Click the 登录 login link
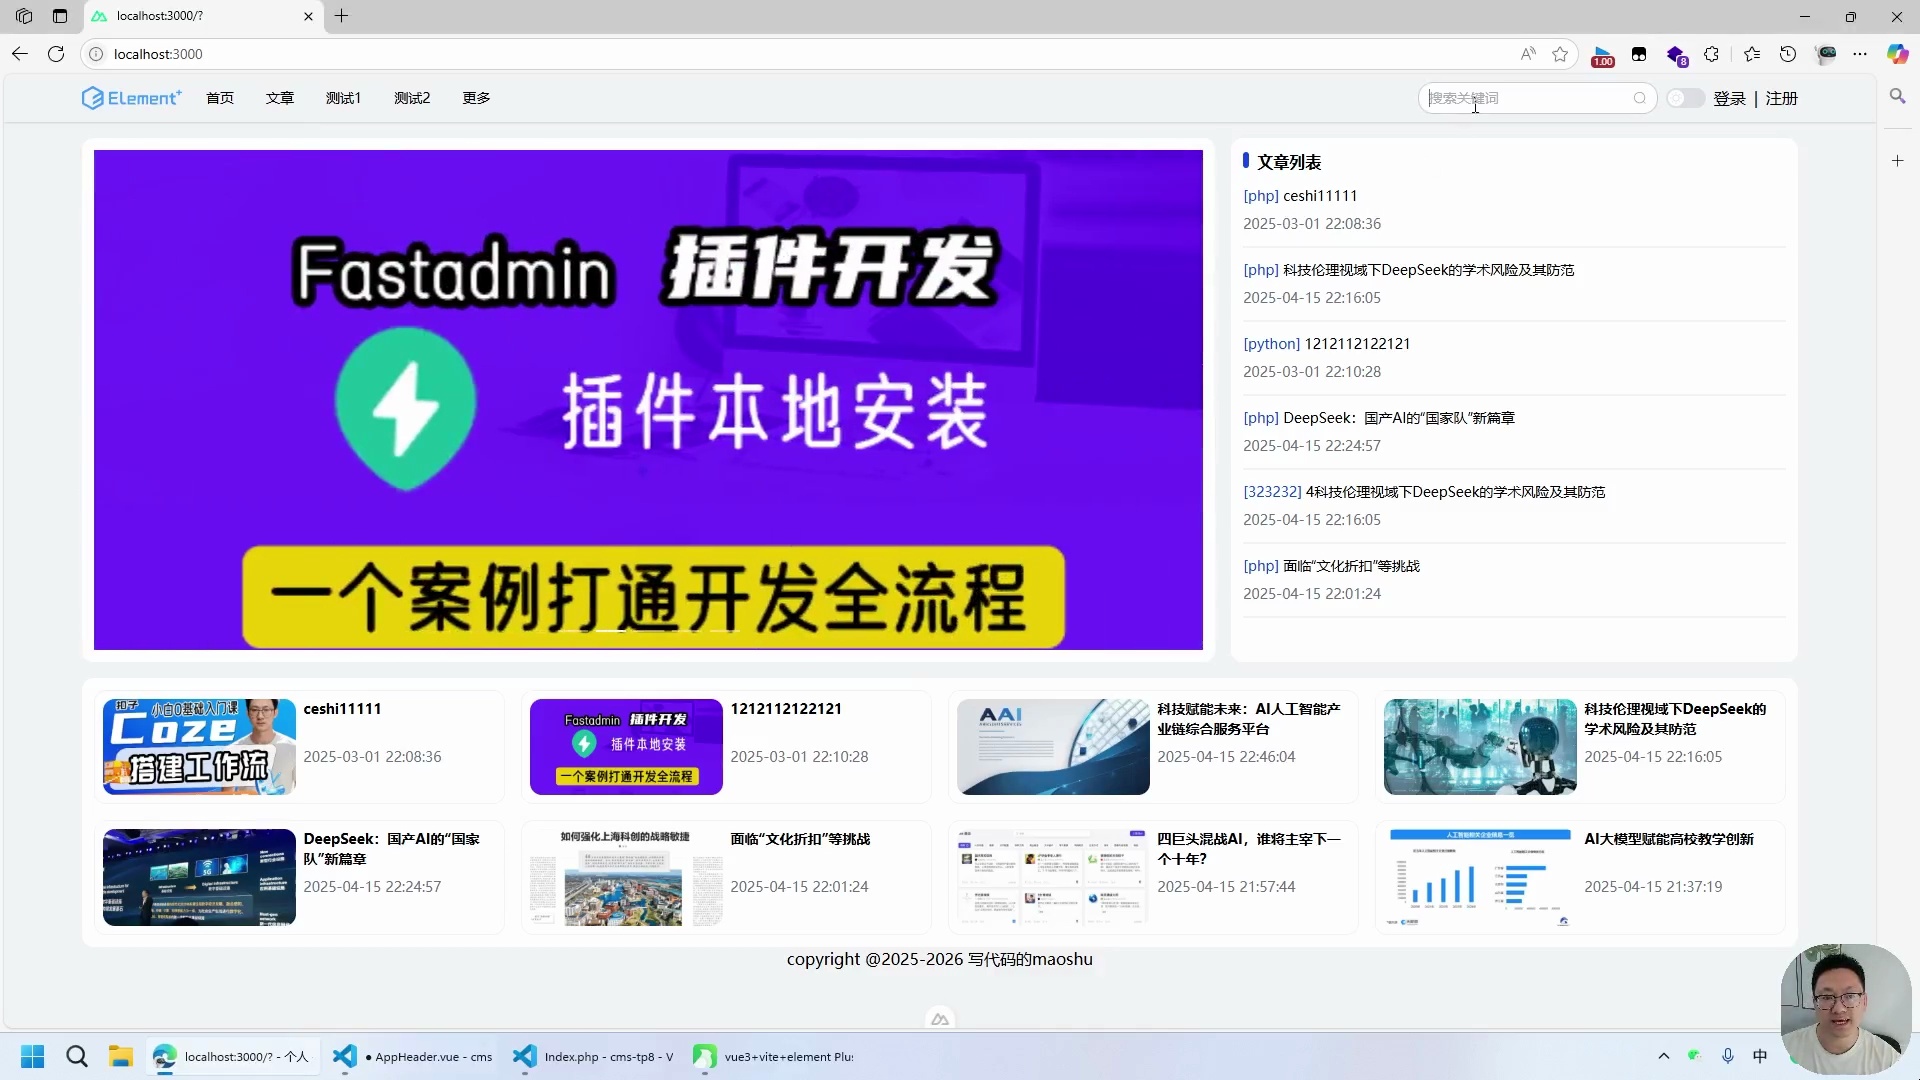The width and height of the screenshot is (1920, 1080). 1729,99
